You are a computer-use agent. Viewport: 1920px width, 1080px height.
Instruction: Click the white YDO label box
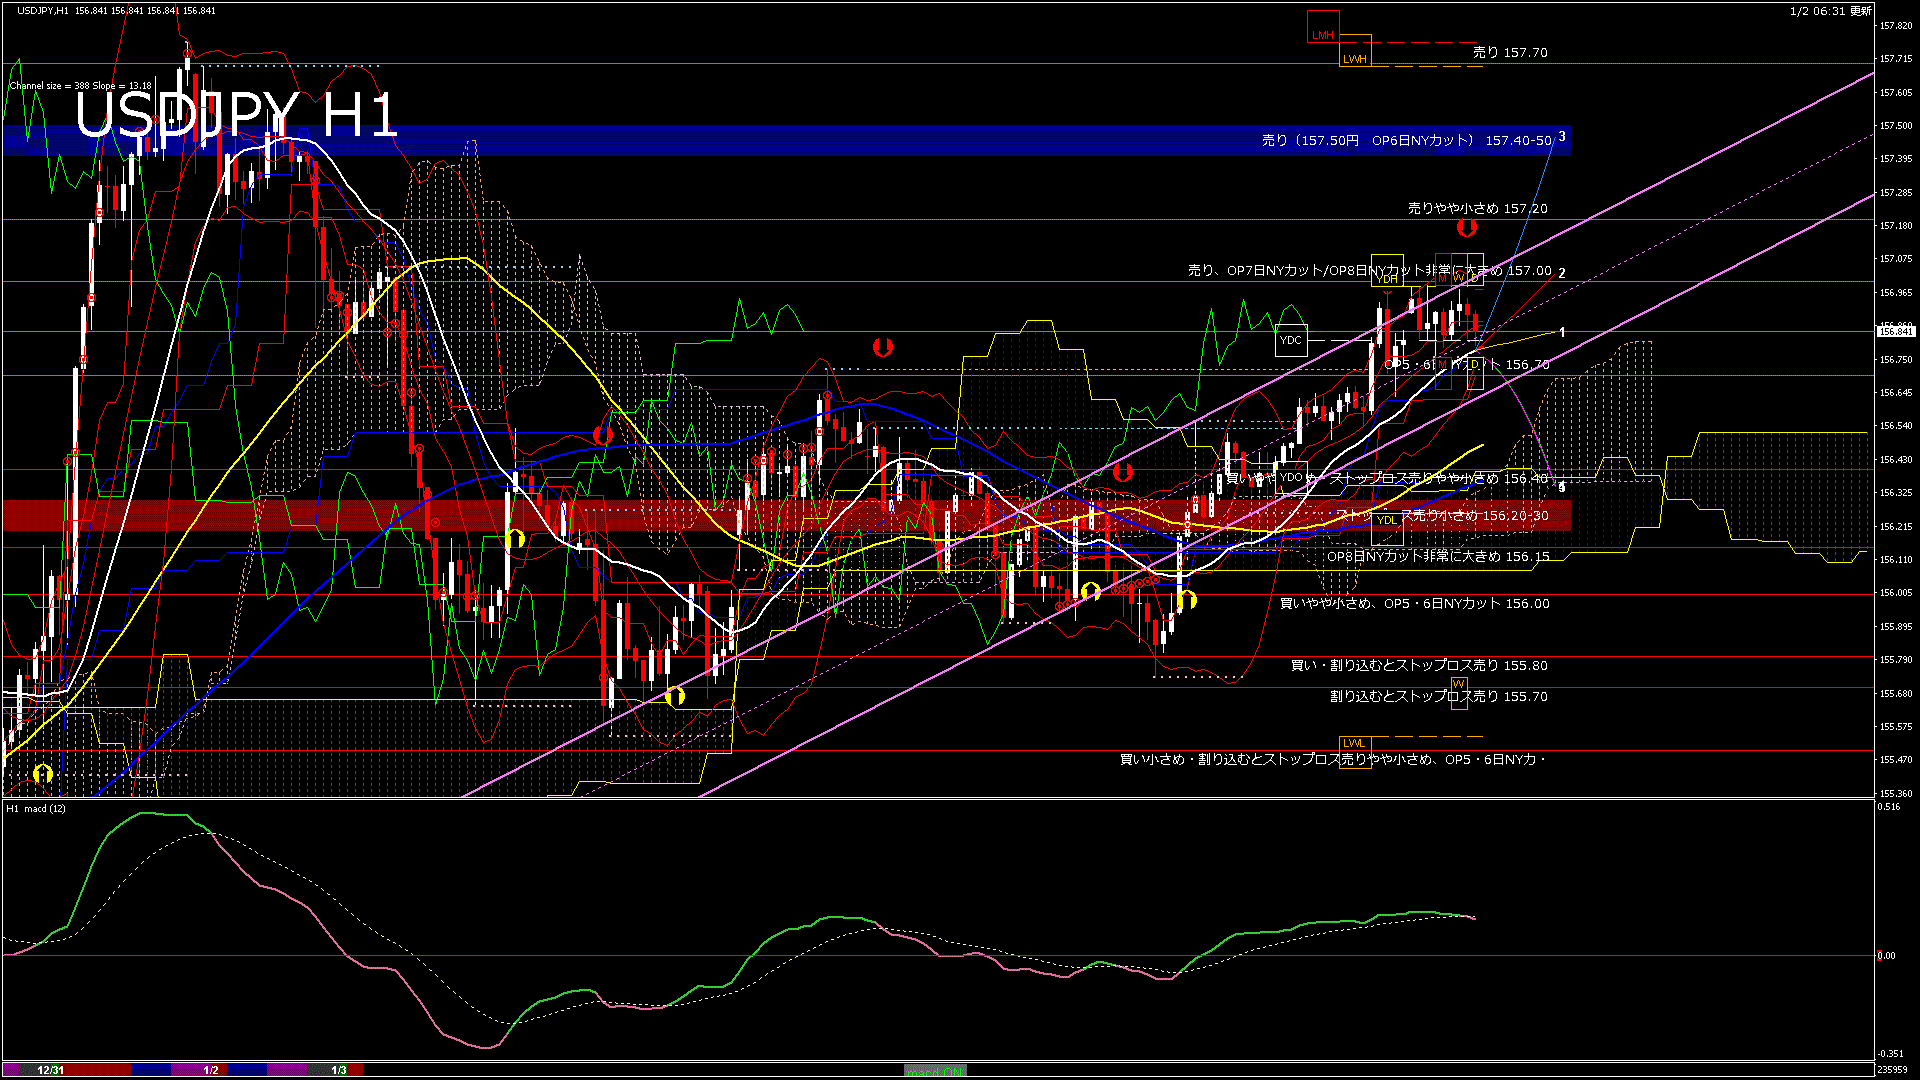[1292, 477]
